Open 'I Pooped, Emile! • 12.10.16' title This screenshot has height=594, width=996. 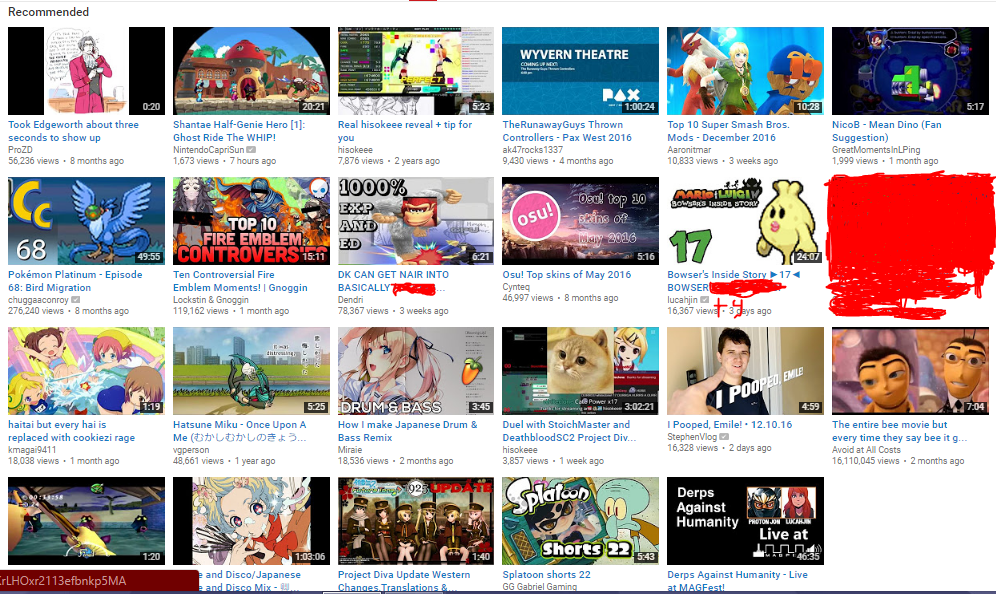730,424
